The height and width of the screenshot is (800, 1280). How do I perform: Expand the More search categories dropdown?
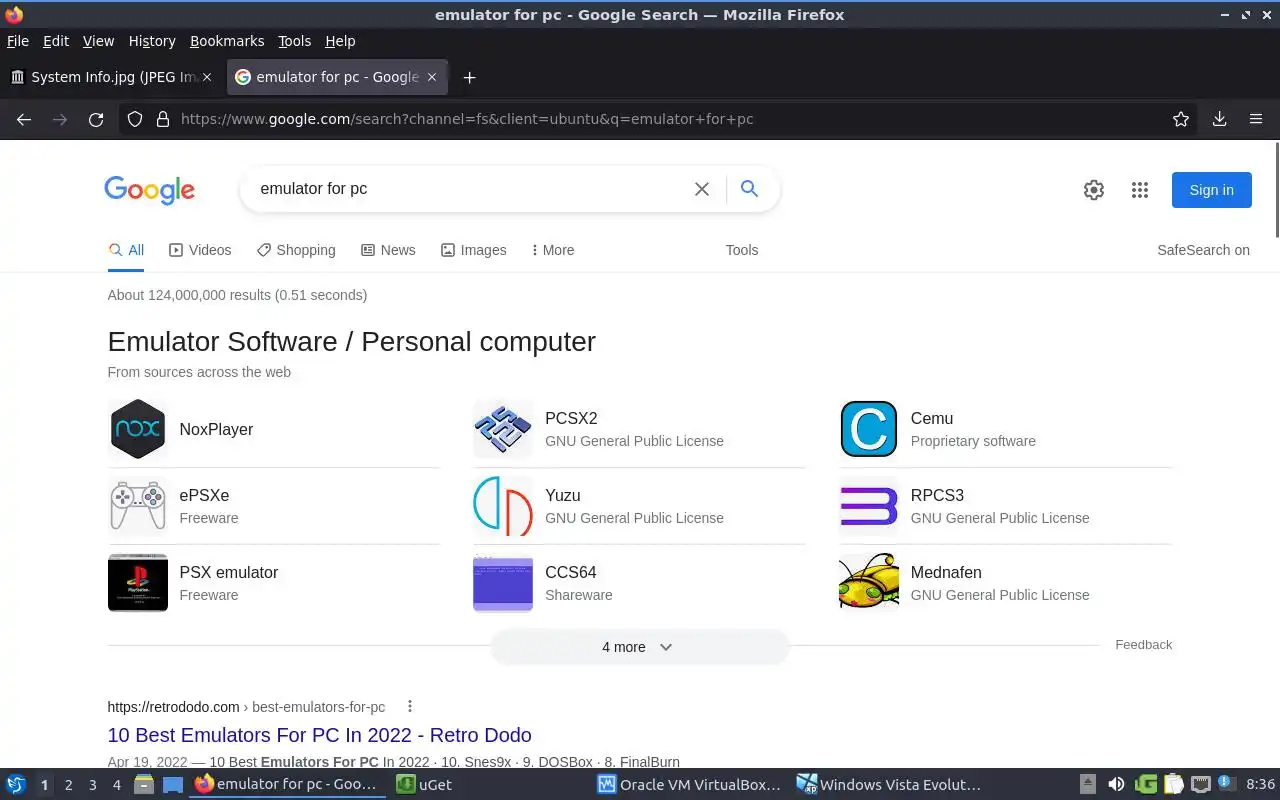pyautogui.click(x=553, y=250)
